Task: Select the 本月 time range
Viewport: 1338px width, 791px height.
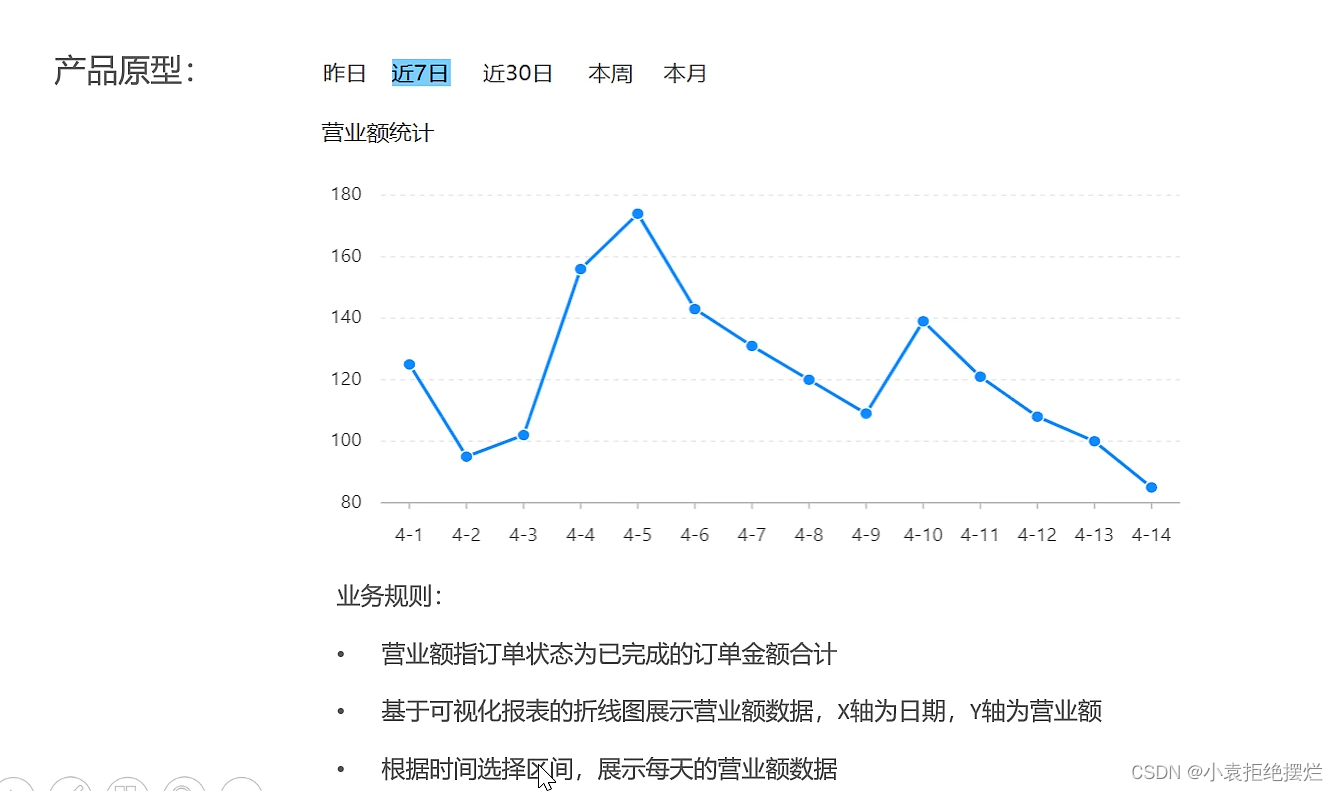Action: [x=686, y=72]
